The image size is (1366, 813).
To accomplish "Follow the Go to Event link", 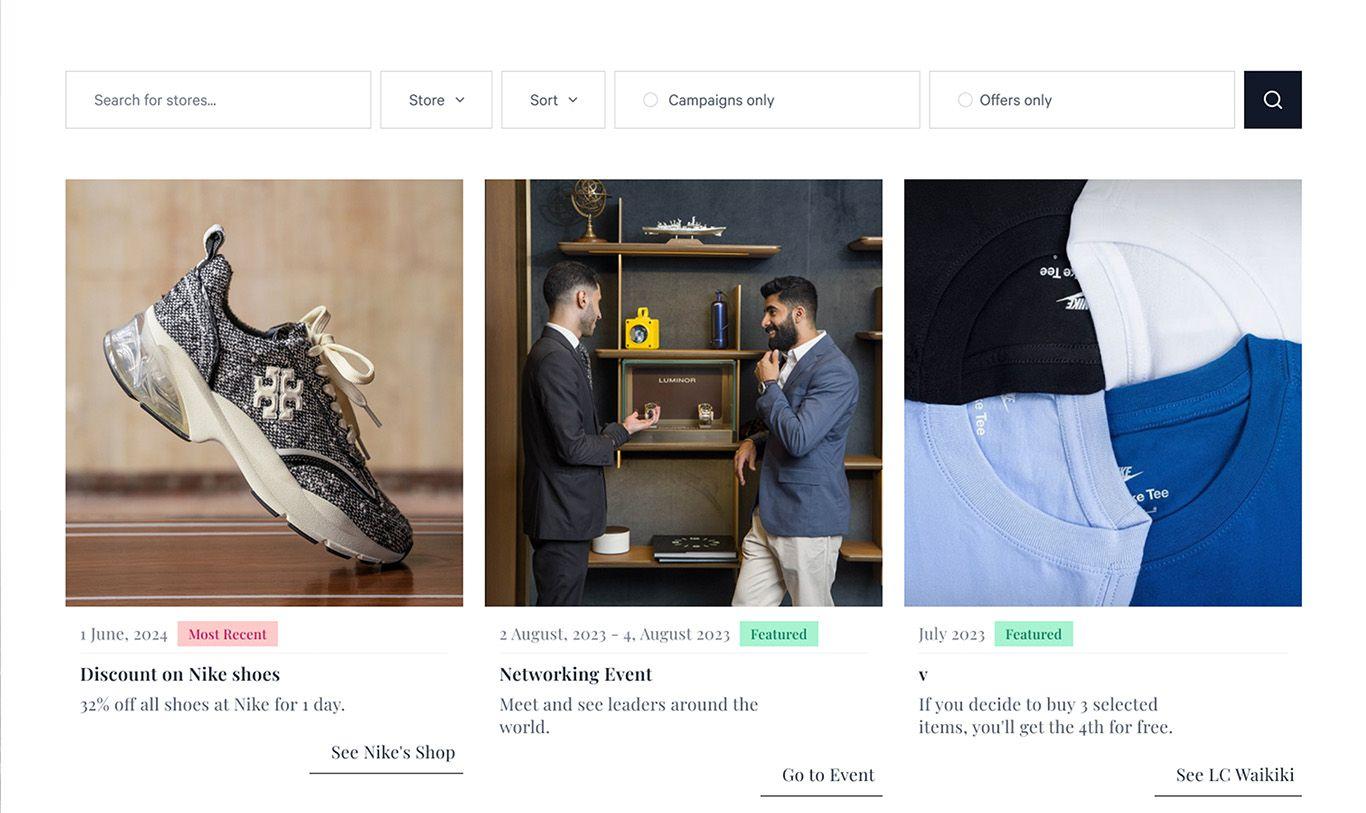I will (x=827, y=775).
